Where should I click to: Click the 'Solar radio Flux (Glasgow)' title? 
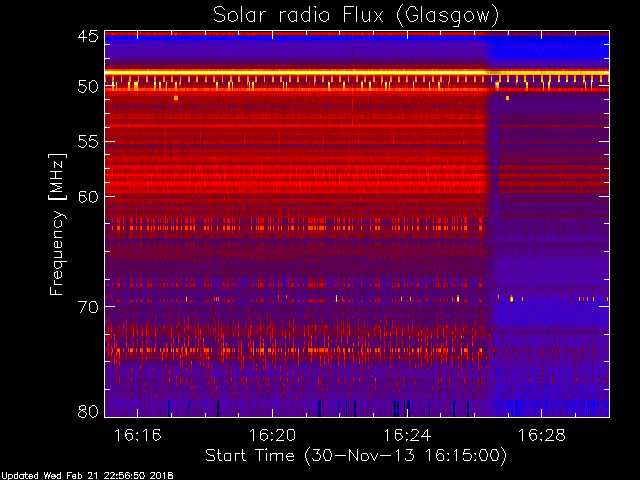click(x=356, y=16)
